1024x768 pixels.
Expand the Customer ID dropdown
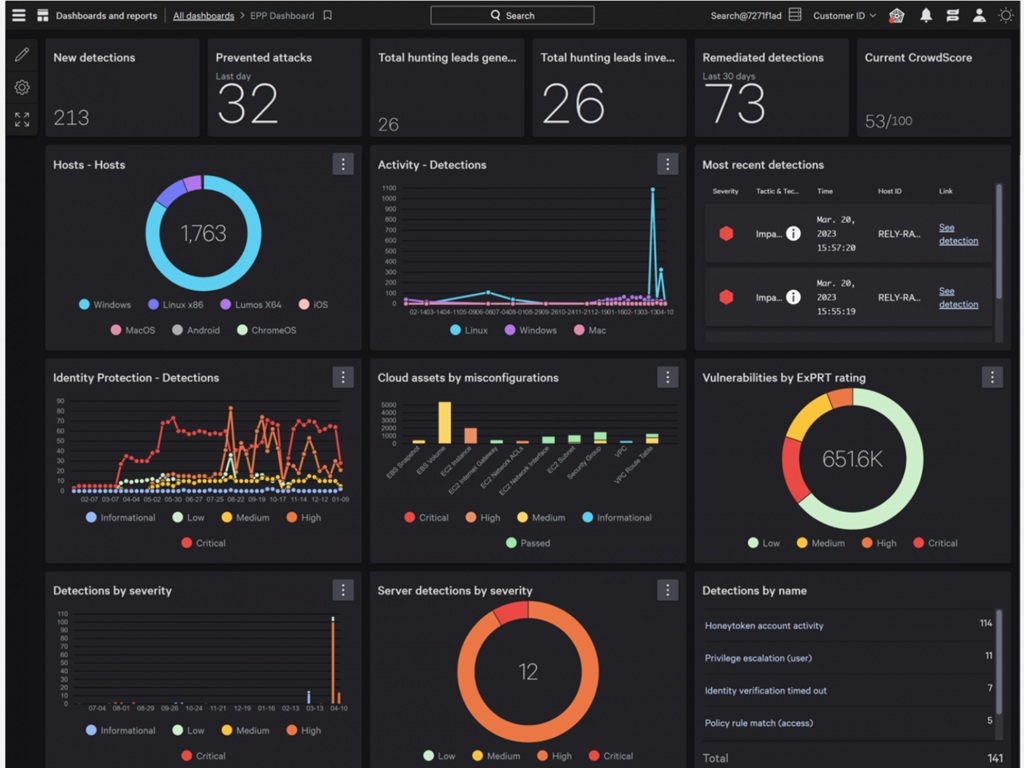pyautogui.click(x=844, y=16)
